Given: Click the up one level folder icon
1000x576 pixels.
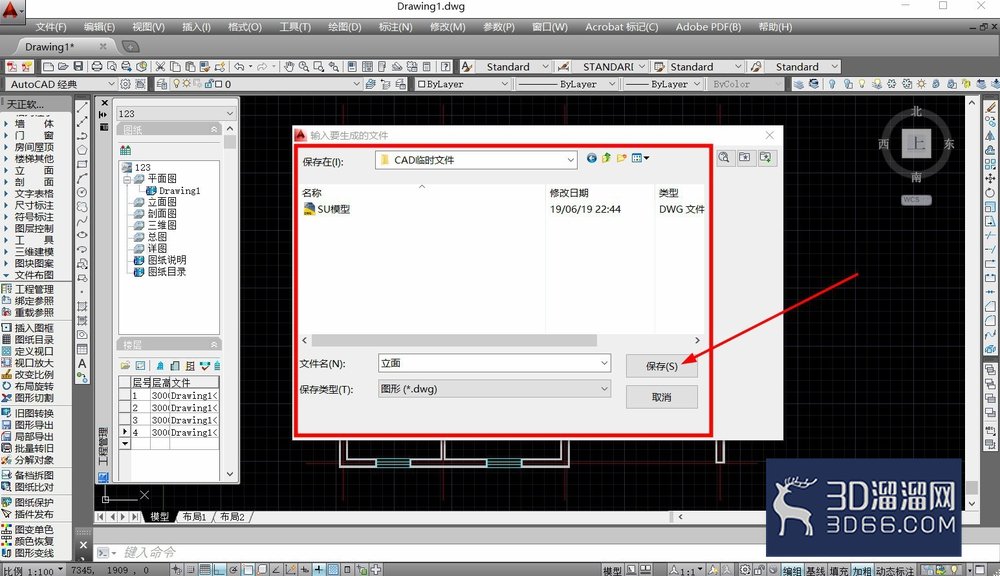Looking at the screenshot, I should (606, 158).
